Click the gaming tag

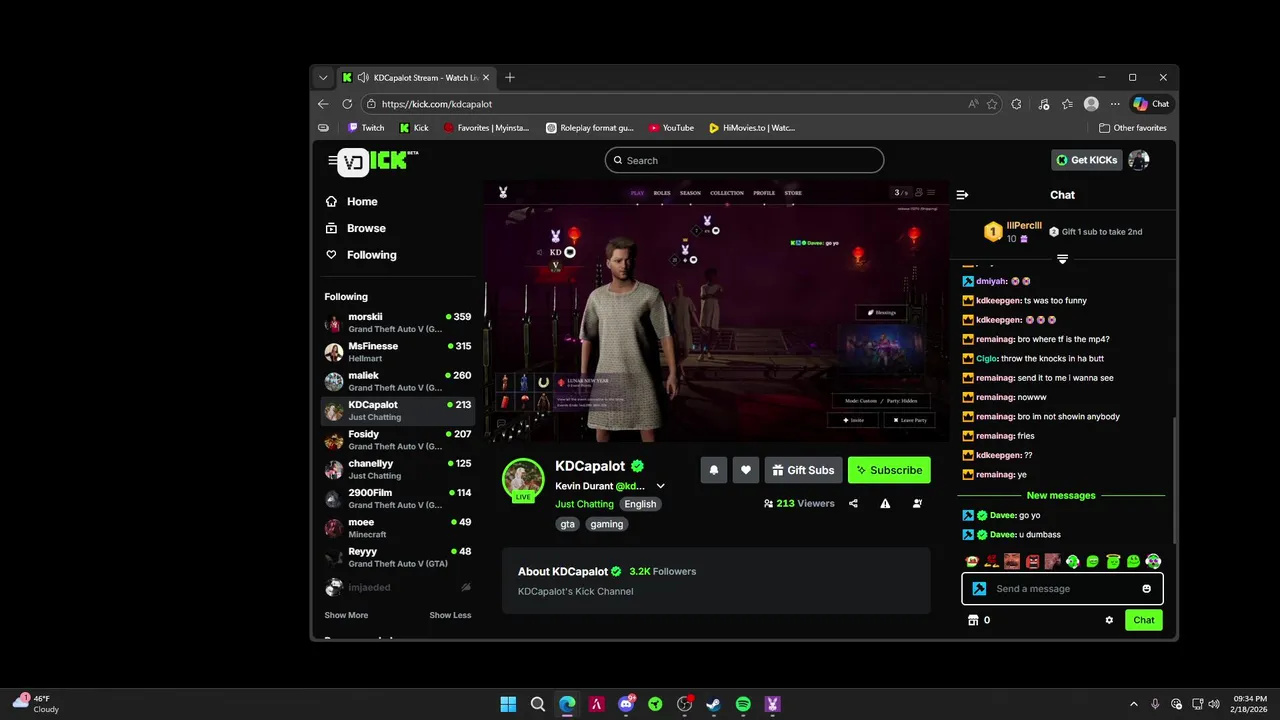pos(606,524)
